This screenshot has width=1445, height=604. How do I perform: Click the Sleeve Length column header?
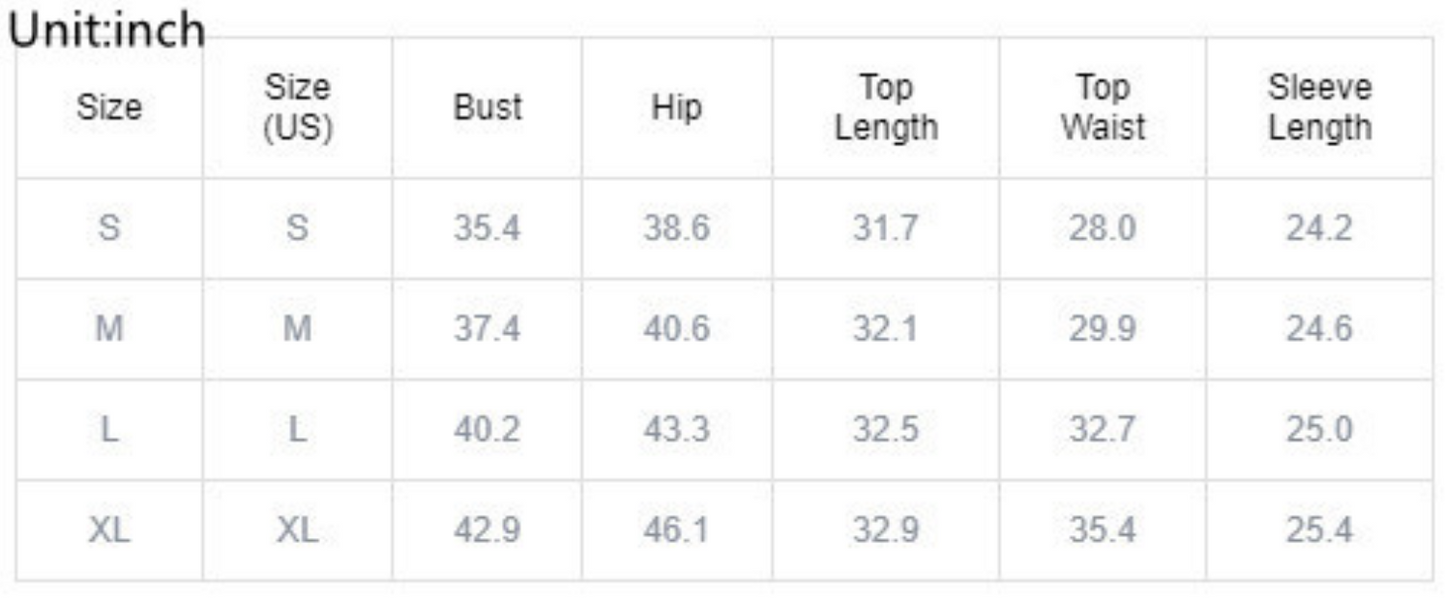1319,108
